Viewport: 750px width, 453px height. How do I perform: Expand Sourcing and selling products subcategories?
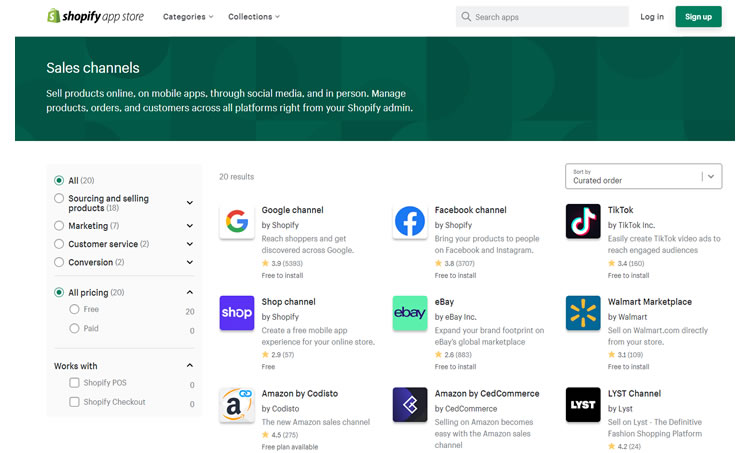190,203
